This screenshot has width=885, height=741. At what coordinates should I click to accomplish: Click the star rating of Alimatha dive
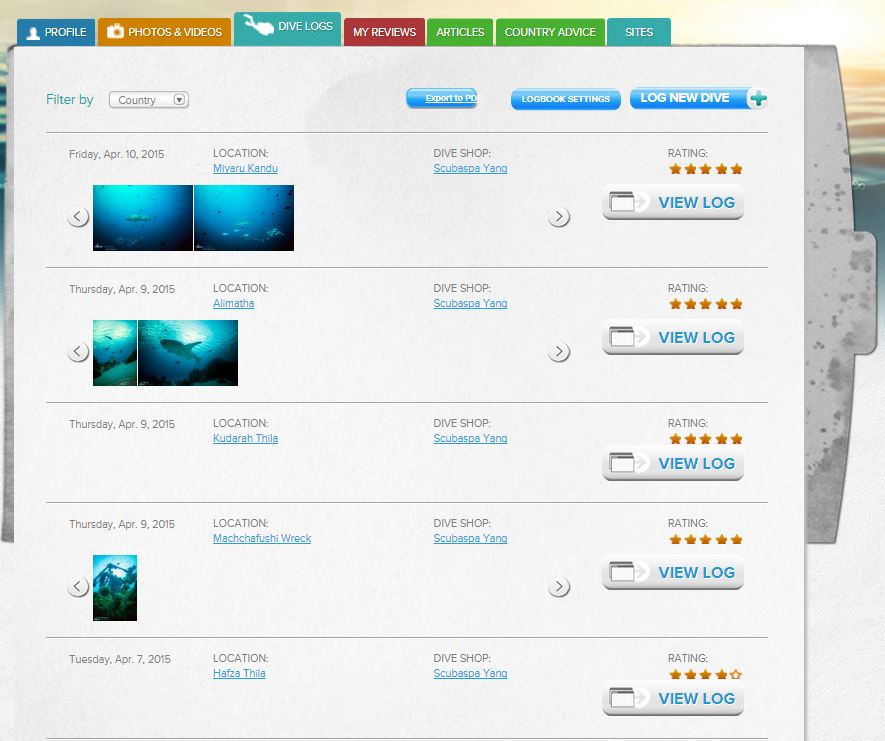pyautogui.click(x=706, y=304)
